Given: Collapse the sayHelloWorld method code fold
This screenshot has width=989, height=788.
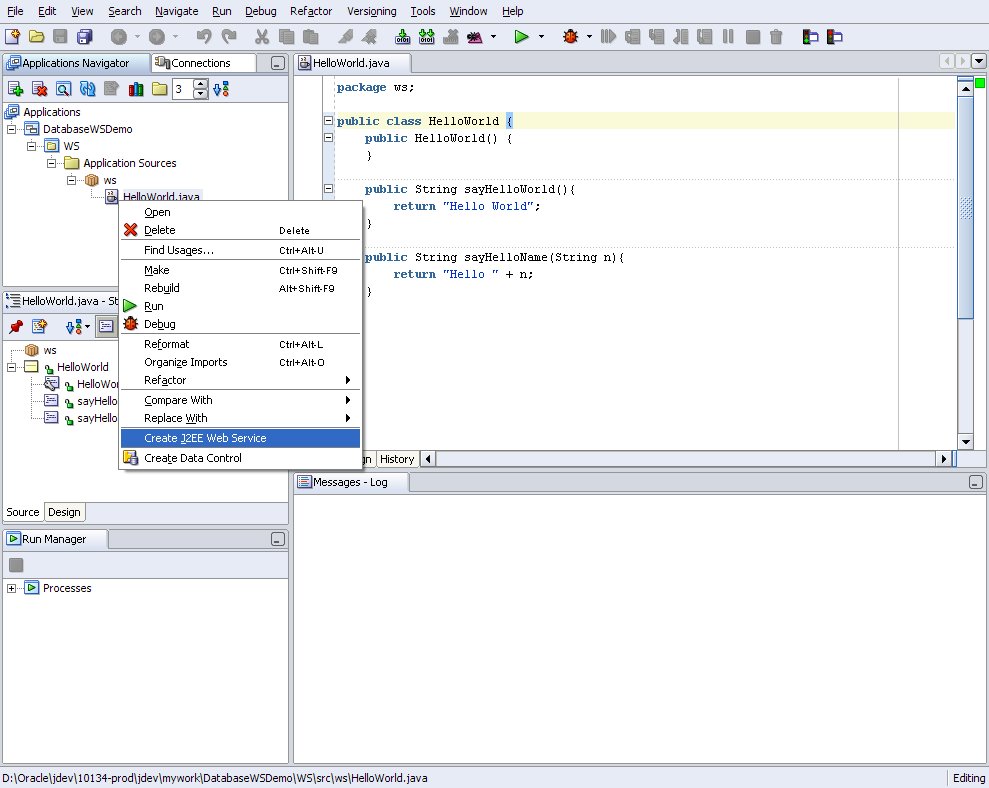Looking at the screenshot, I should 329,188.
